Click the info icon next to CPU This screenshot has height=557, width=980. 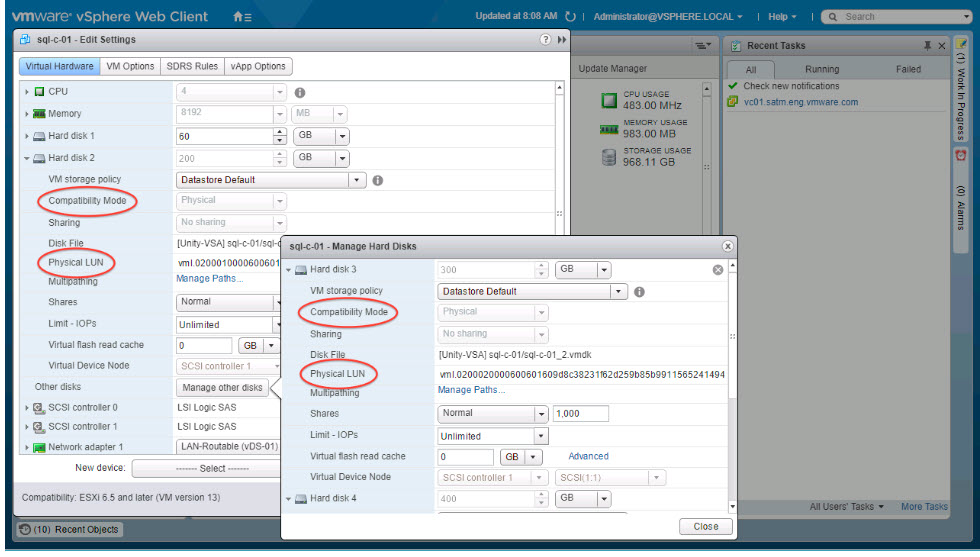299,92
